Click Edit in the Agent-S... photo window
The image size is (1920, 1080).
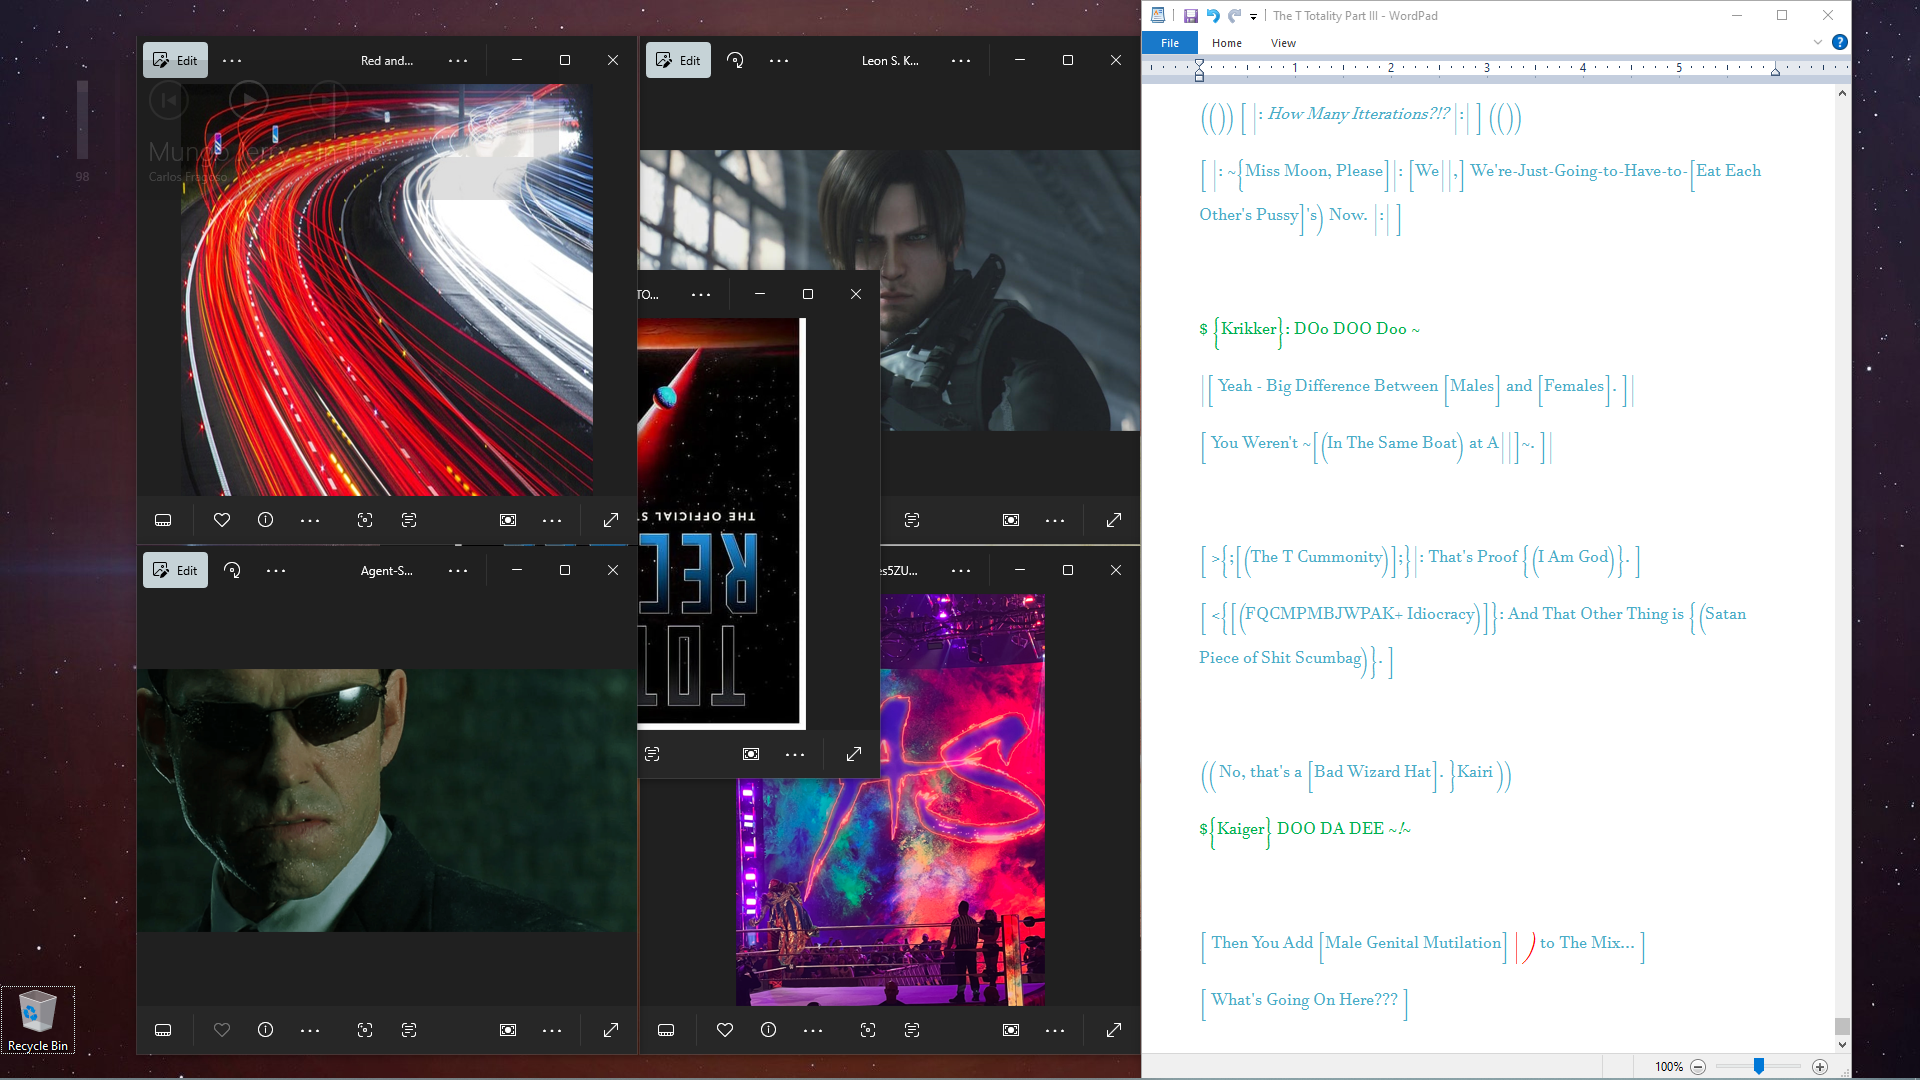tap(175, 570)
